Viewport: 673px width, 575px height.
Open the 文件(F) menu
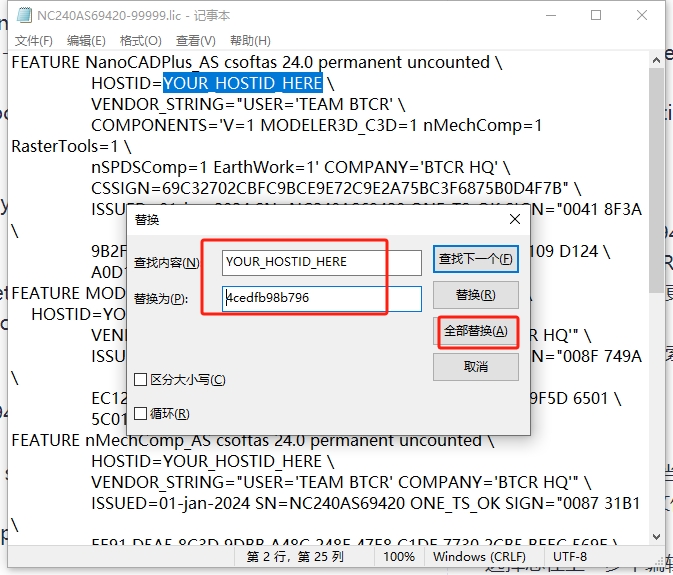[33, 41]
